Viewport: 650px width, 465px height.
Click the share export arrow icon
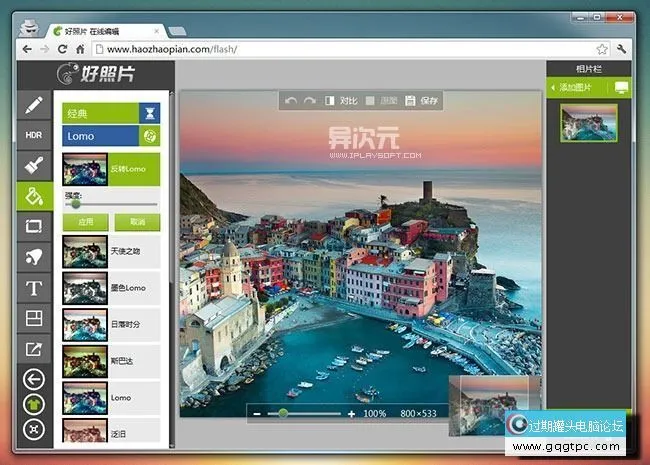click(x=34, y=349)
